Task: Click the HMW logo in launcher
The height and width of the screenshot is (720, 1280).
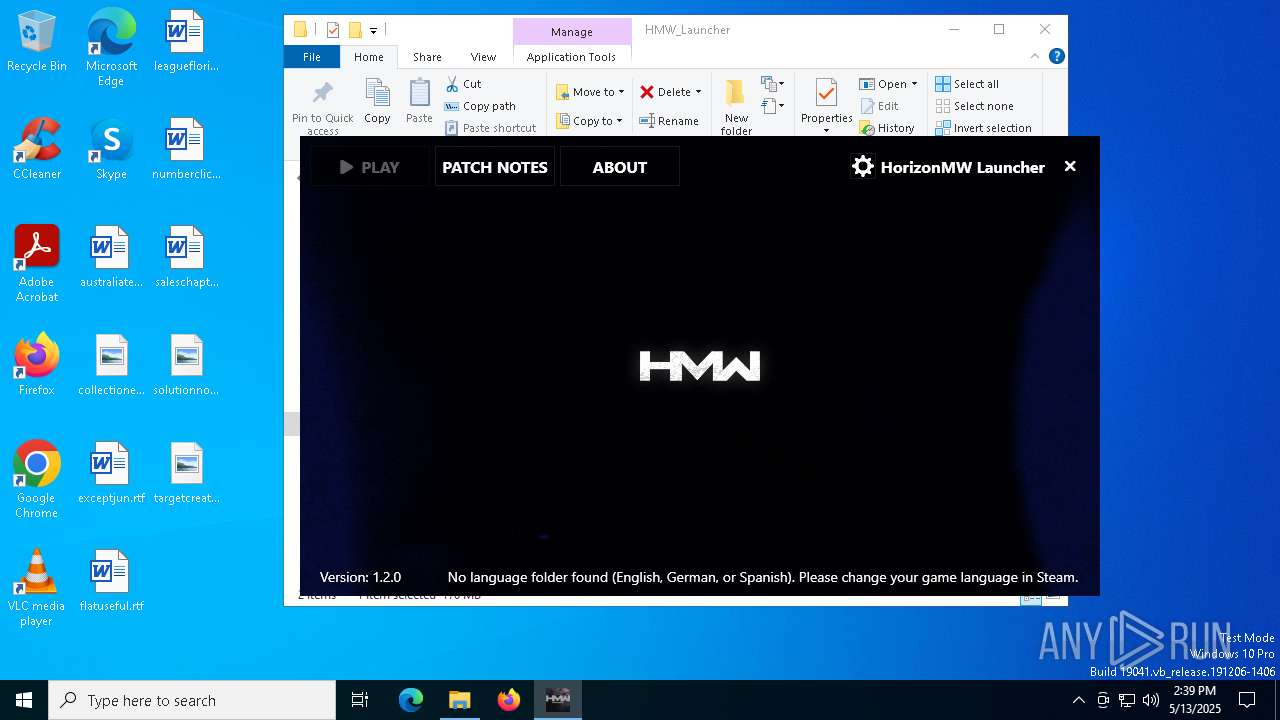Action: coord(700,366)
